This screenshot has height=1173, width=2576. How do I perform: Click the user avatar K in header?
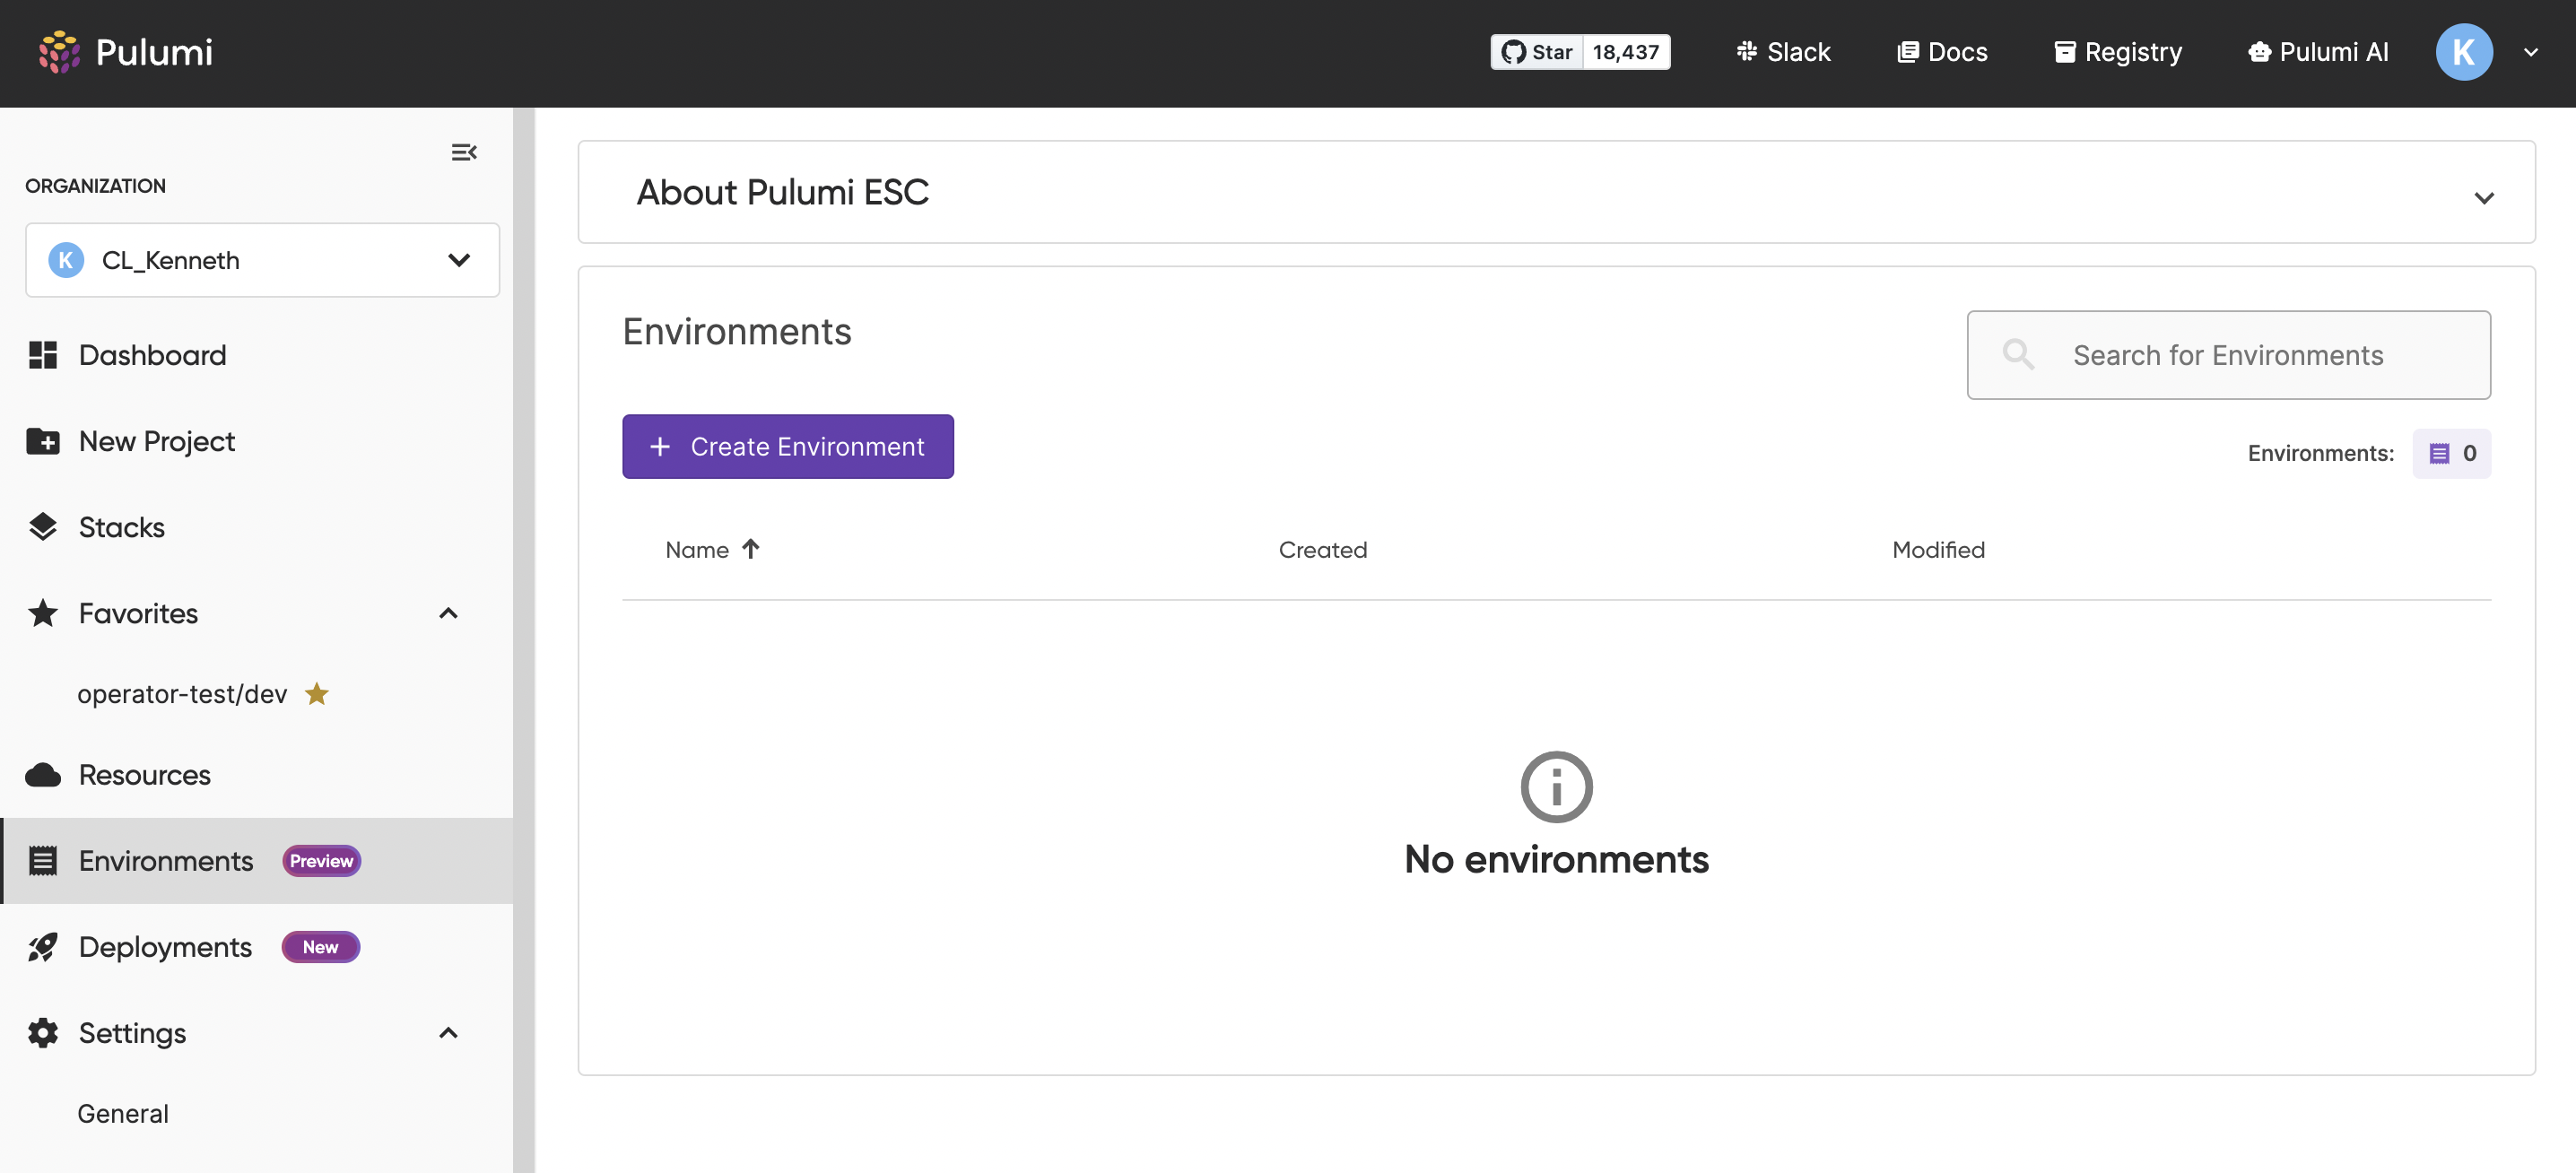click(x=2464, y=52)
